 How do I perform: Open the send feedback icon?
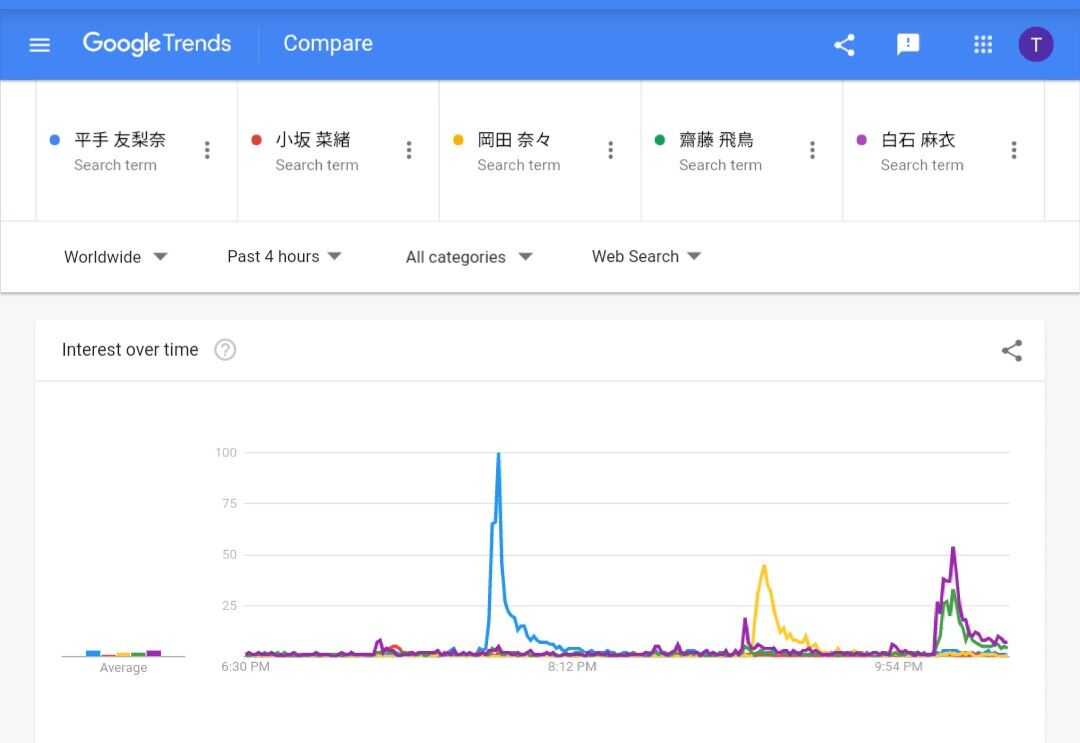[908, 44]
